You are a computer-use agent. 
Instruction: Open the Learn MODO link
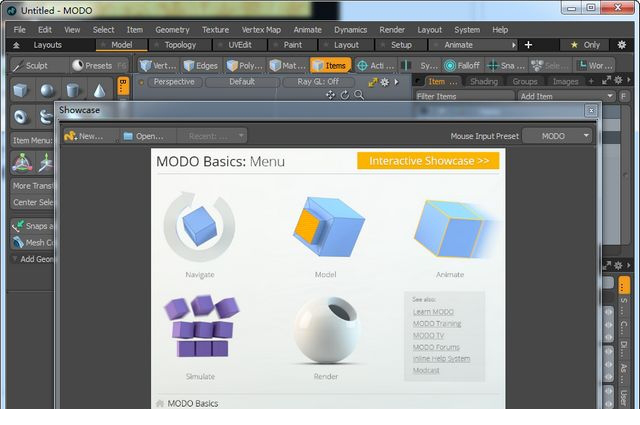pos(433,312)
